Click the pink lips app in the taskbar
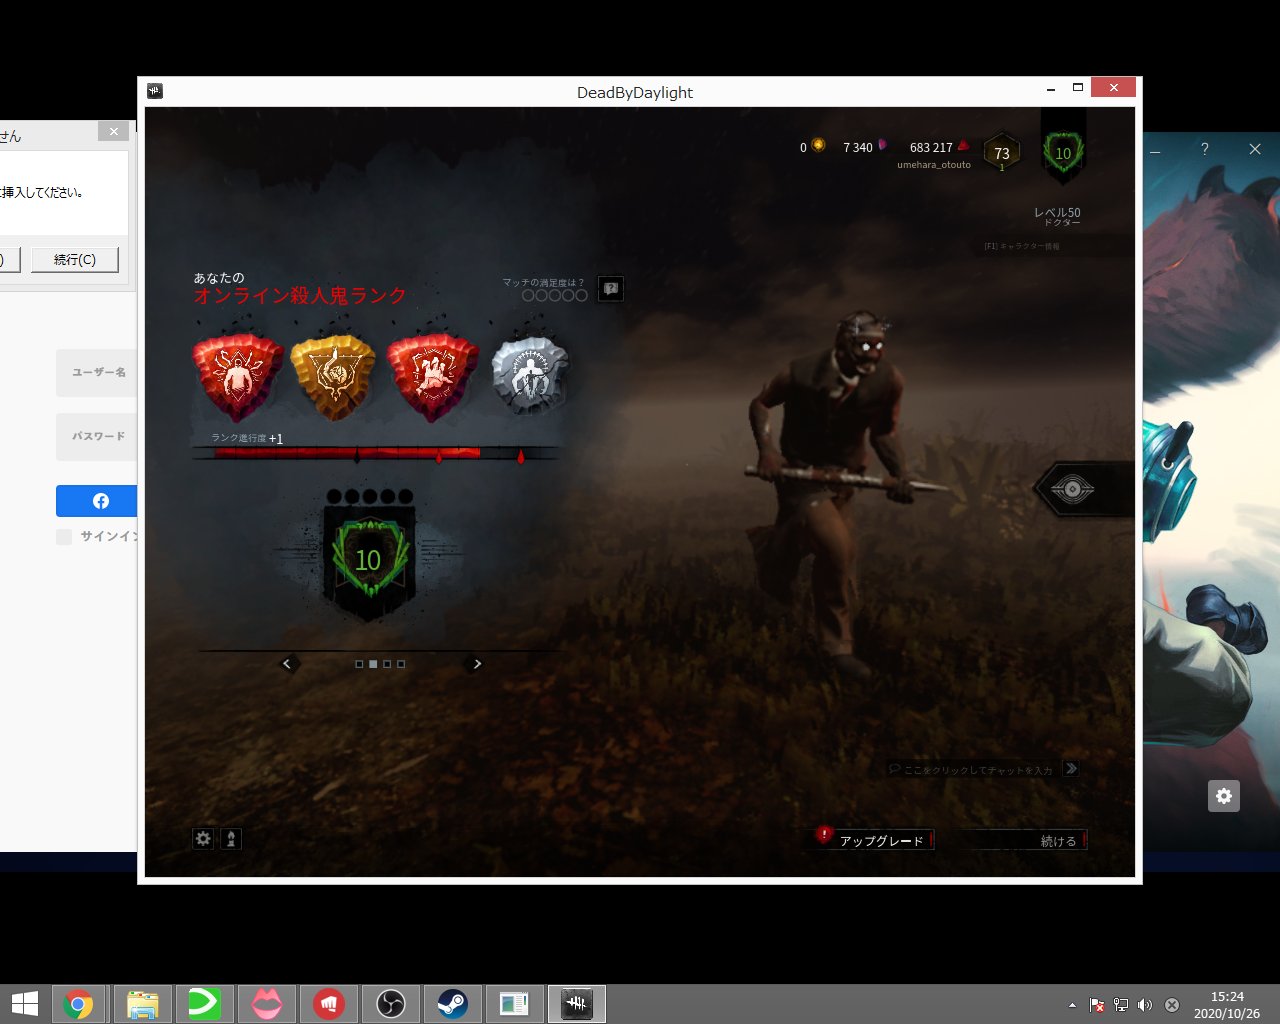This screenshot has width=1280, height=1024. click(266, 1004)
